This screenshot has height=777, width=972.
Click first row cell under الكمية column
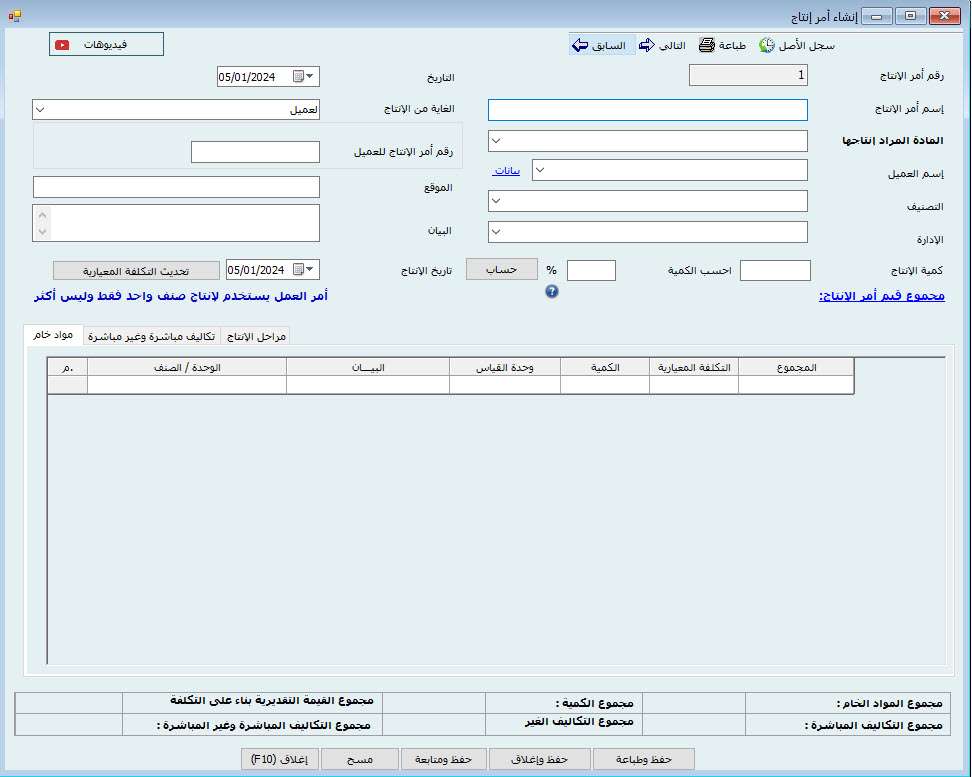coord(605,384)
